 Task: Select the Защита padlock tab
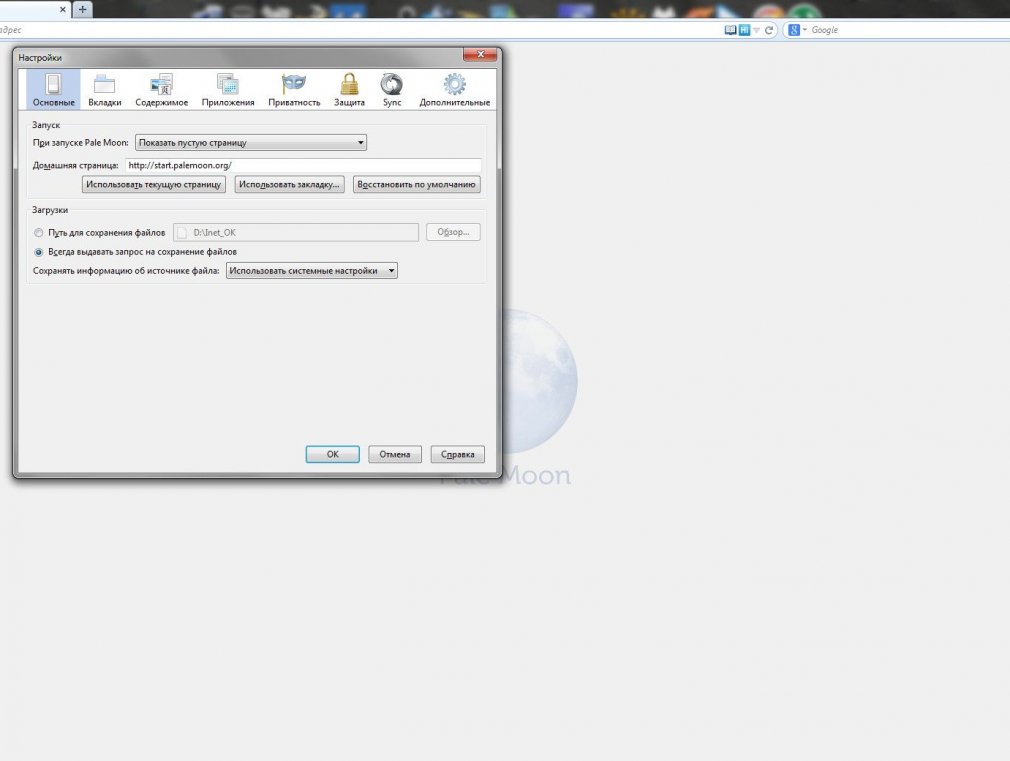[x=349, y=90]
